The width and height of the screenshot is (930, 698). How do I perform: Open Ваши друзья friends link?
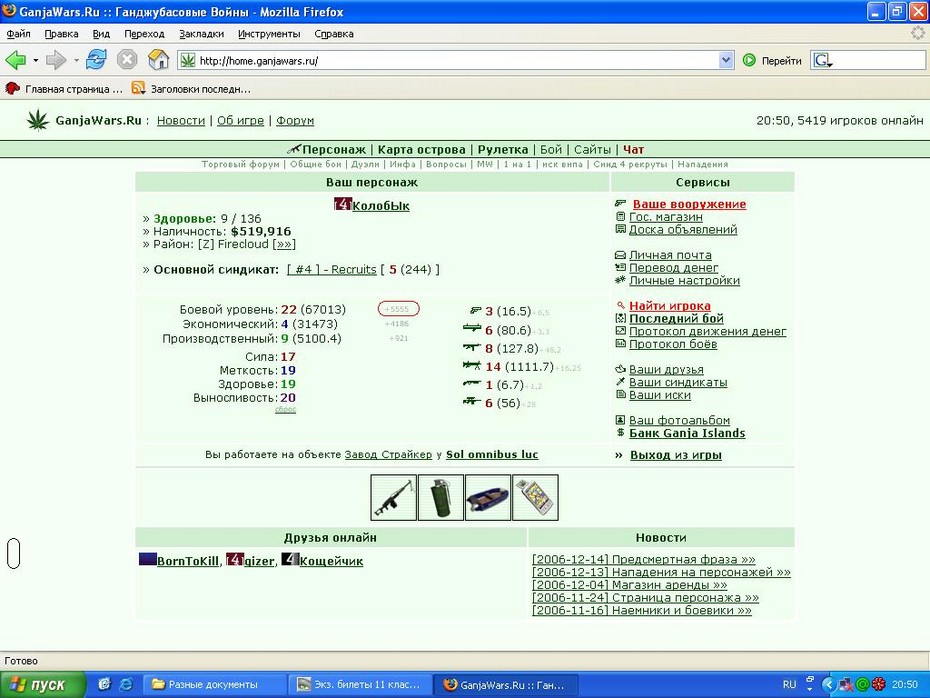point(666,369)
